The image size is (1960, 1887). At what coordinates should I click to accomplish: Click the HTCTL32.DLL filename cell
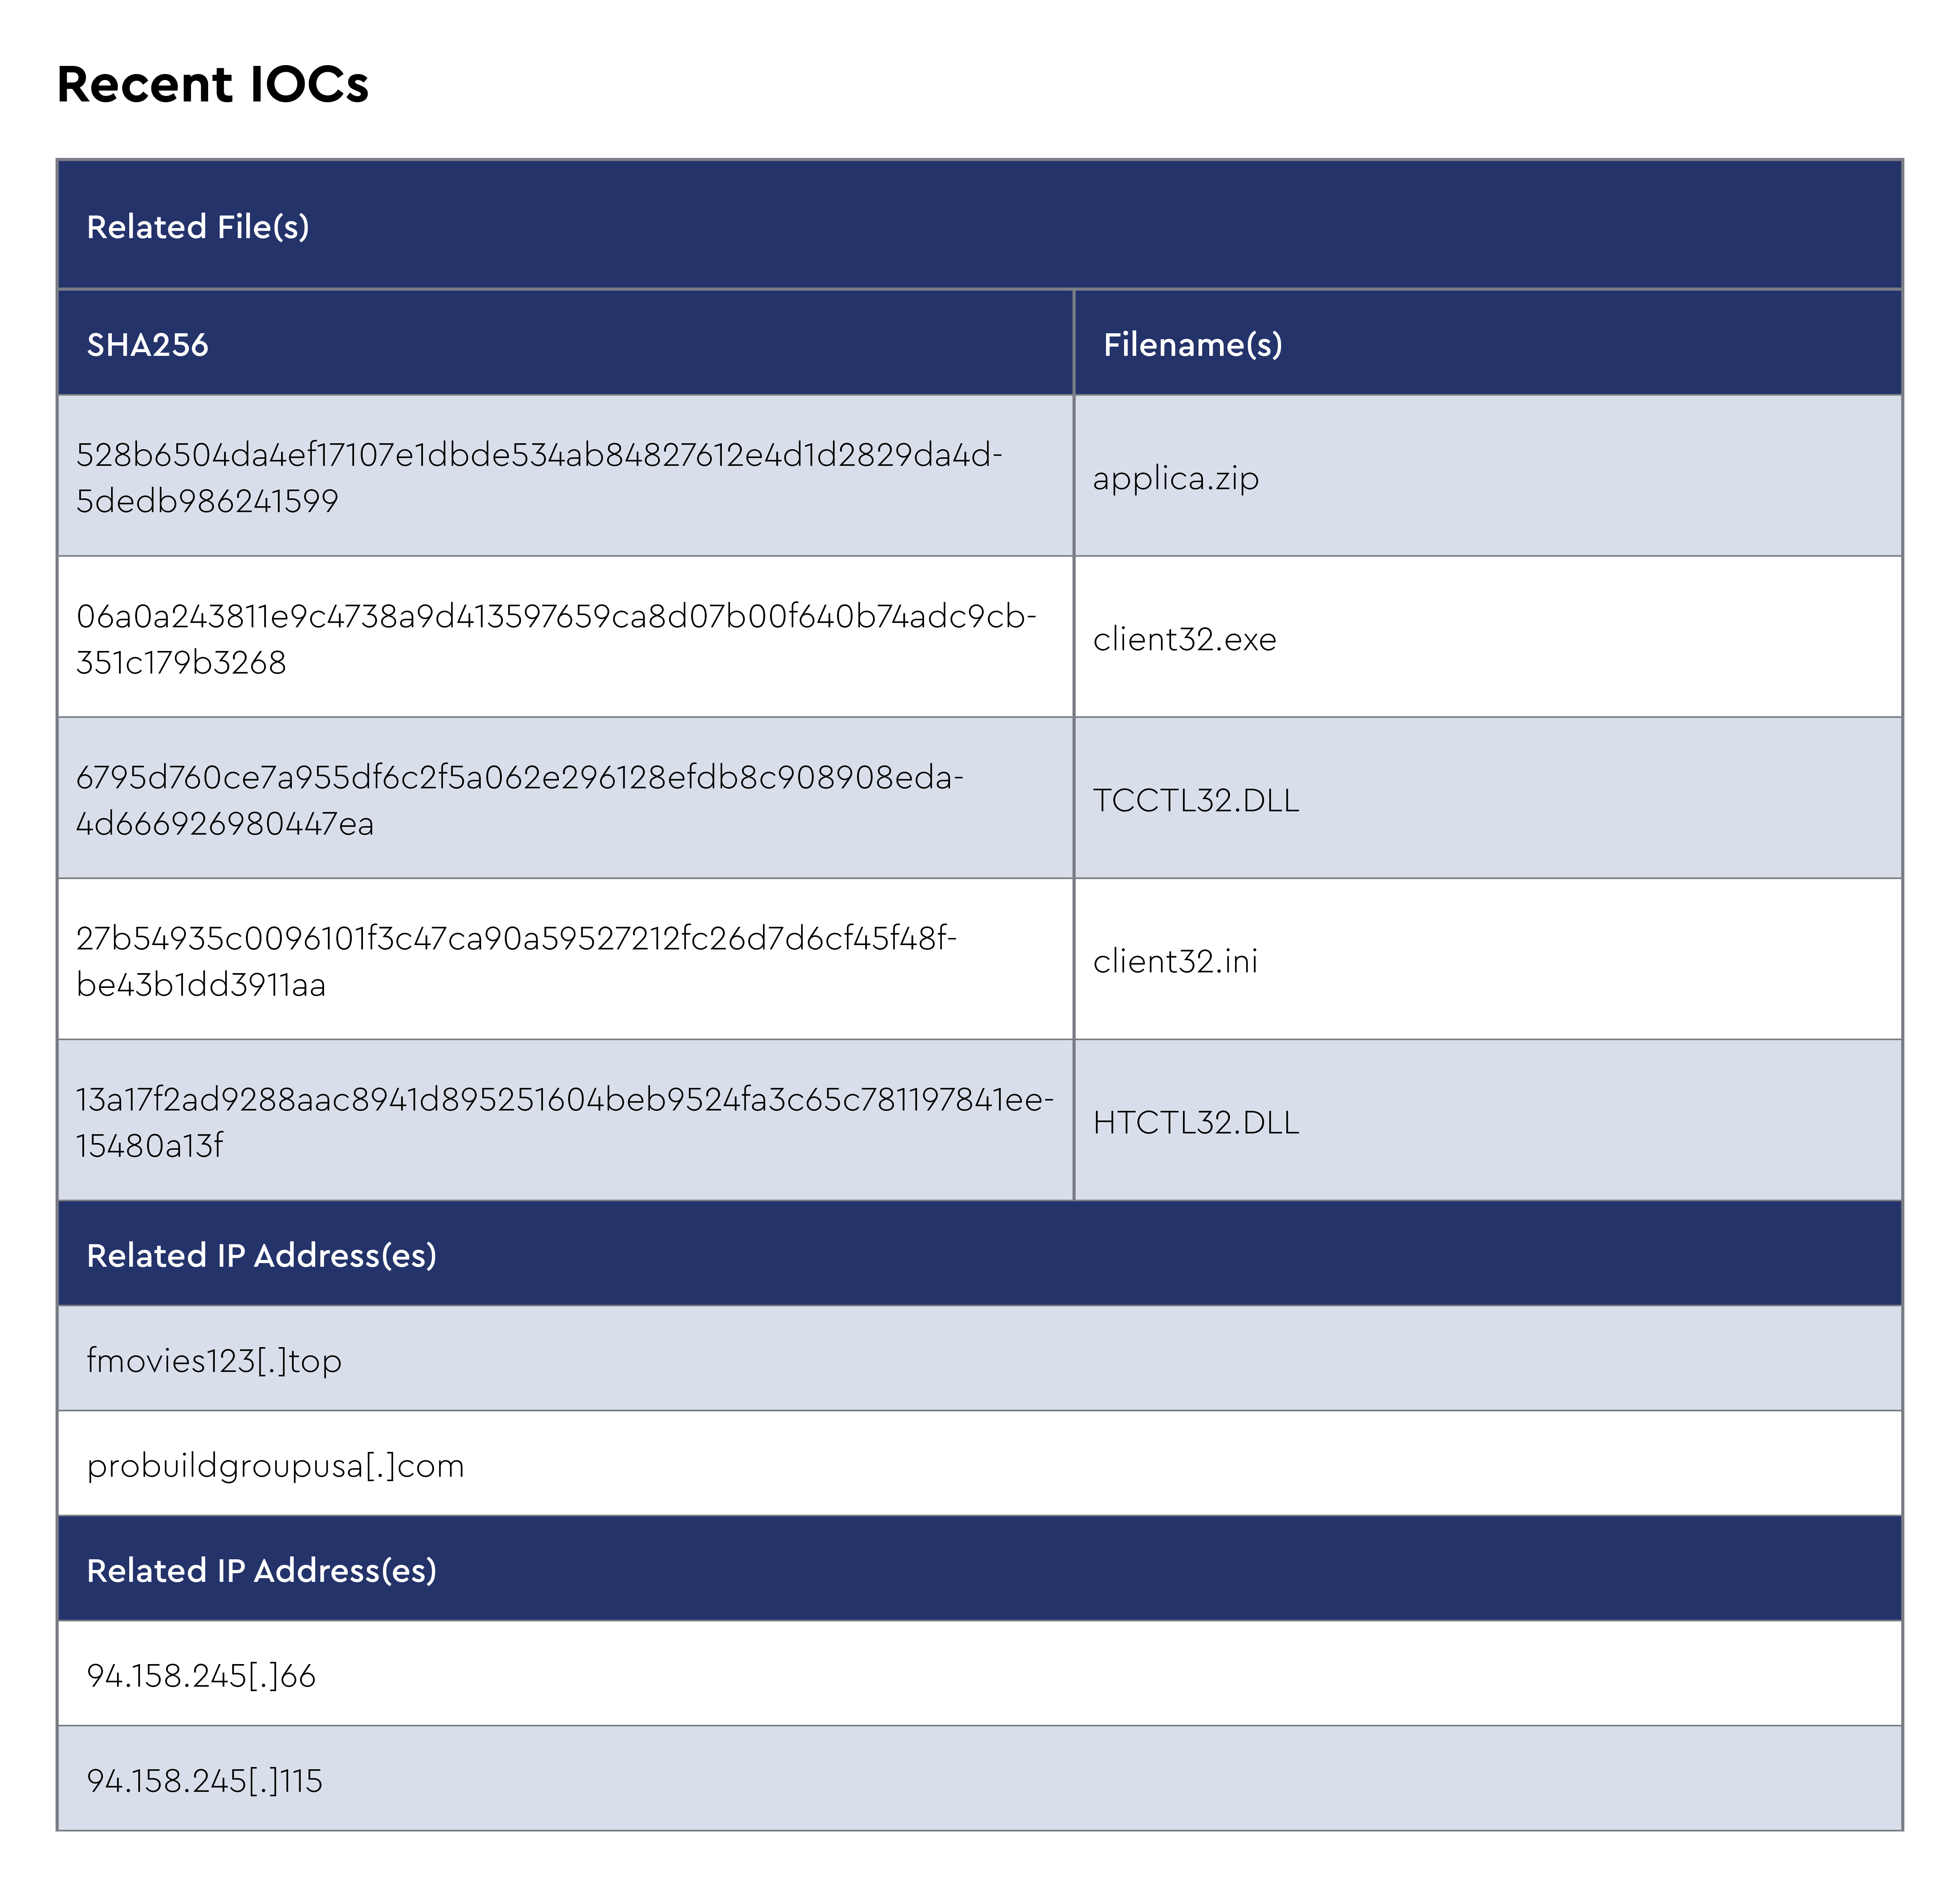[1196, 1122]
